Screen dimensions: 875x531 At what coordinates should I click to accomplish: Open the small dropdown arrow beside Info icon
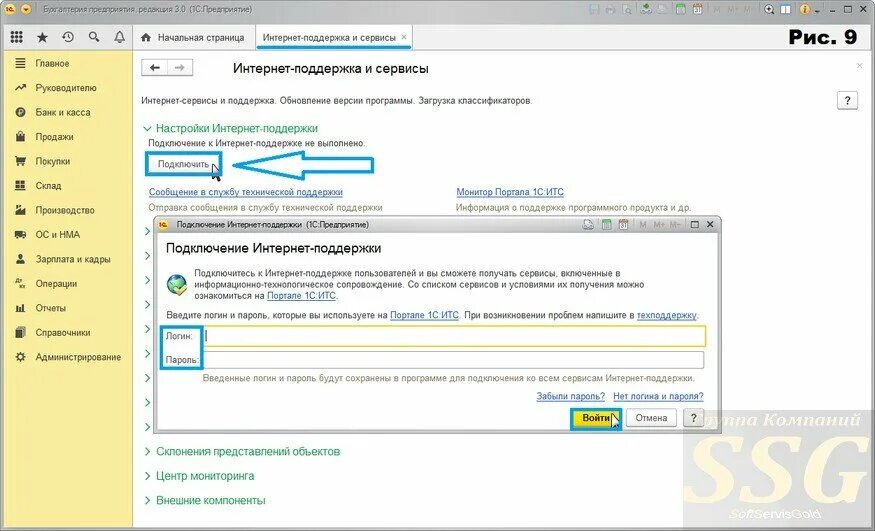[x=817, y=11]
